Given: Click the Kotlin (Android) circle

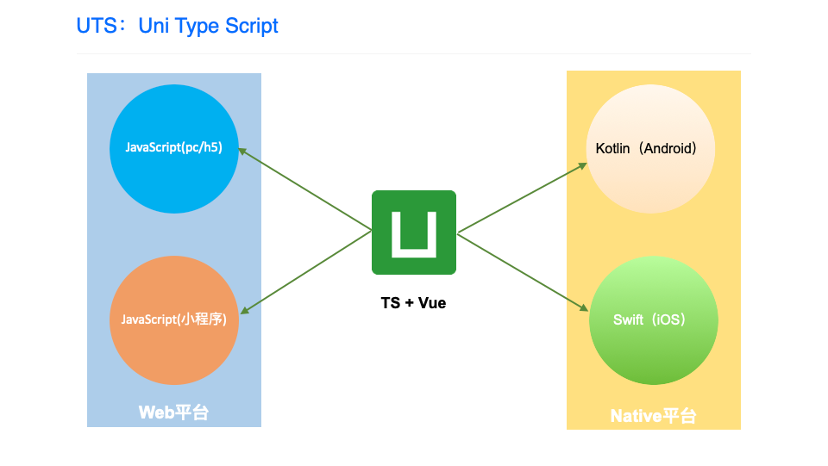Looking at the screenshot, I should point(652,149).
